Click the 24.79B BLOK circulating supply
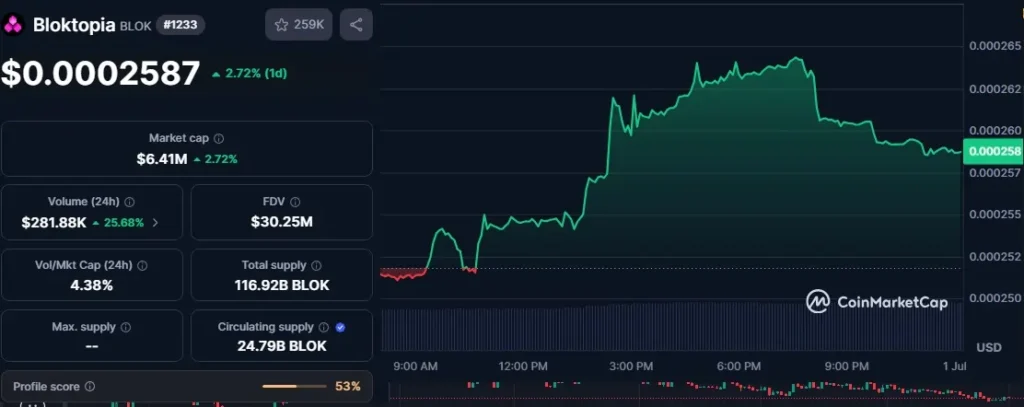This screenshot has height=407, width=1024. point(281,346)
